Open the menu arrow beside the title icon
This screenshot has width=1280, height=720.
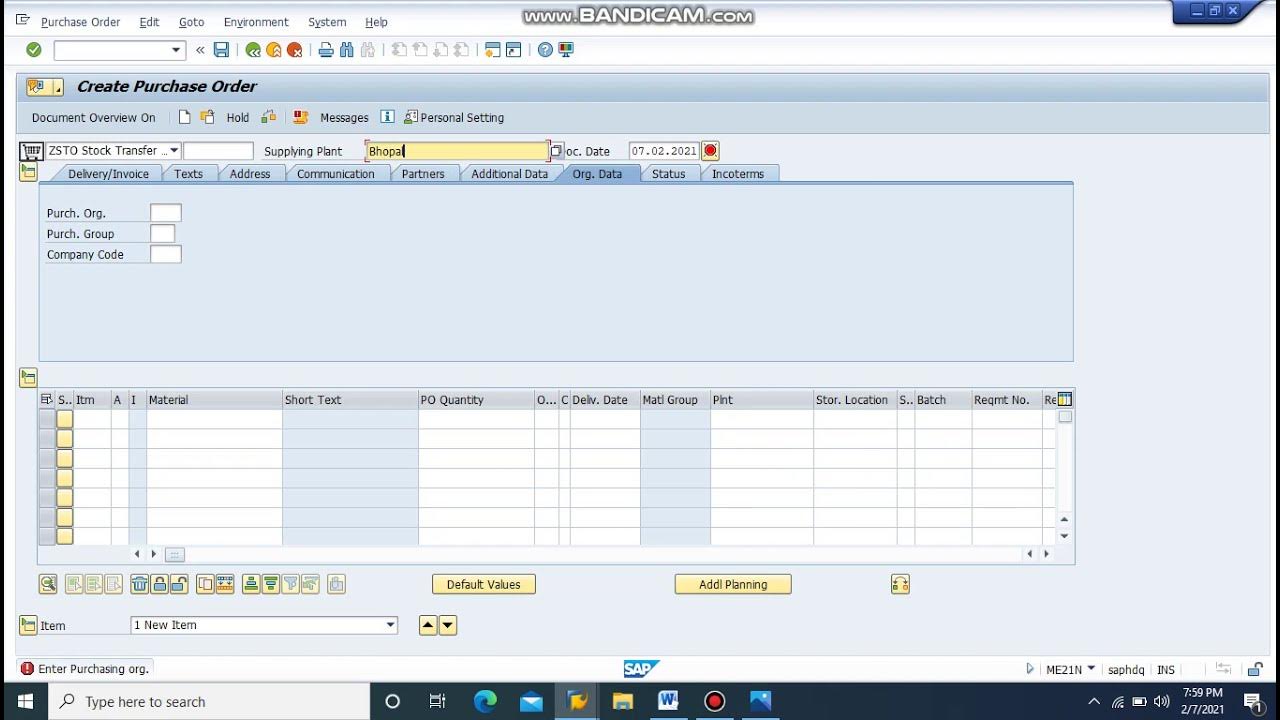click(x=58, y=87)
